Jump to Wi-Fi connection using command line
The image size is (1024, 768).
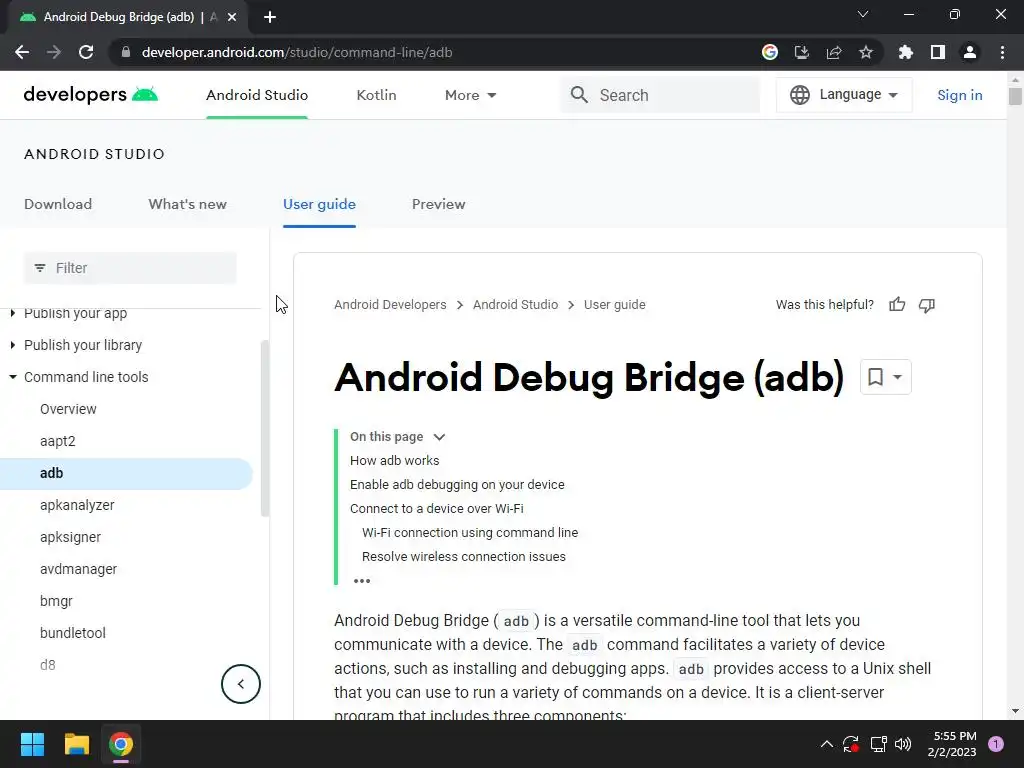(470, 533)
